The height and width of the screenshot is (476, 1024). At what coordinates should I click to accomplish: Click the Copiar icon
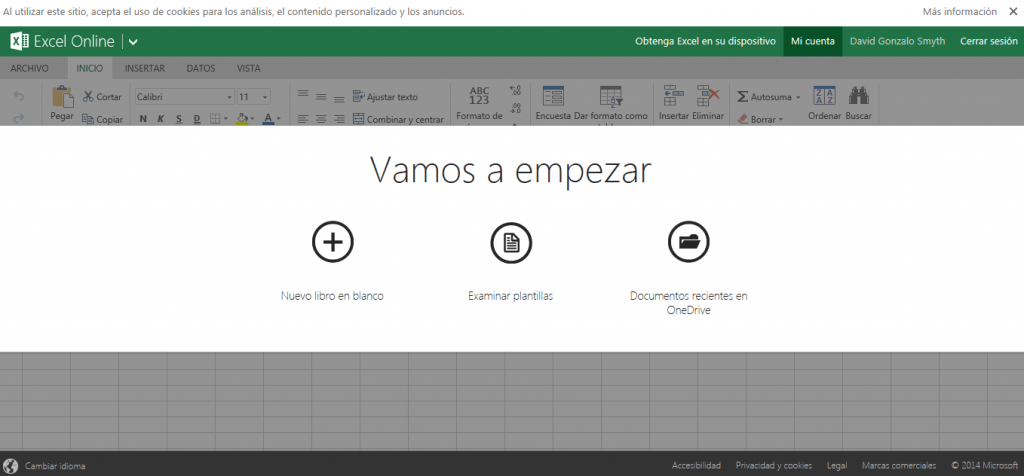click(88, 119)
